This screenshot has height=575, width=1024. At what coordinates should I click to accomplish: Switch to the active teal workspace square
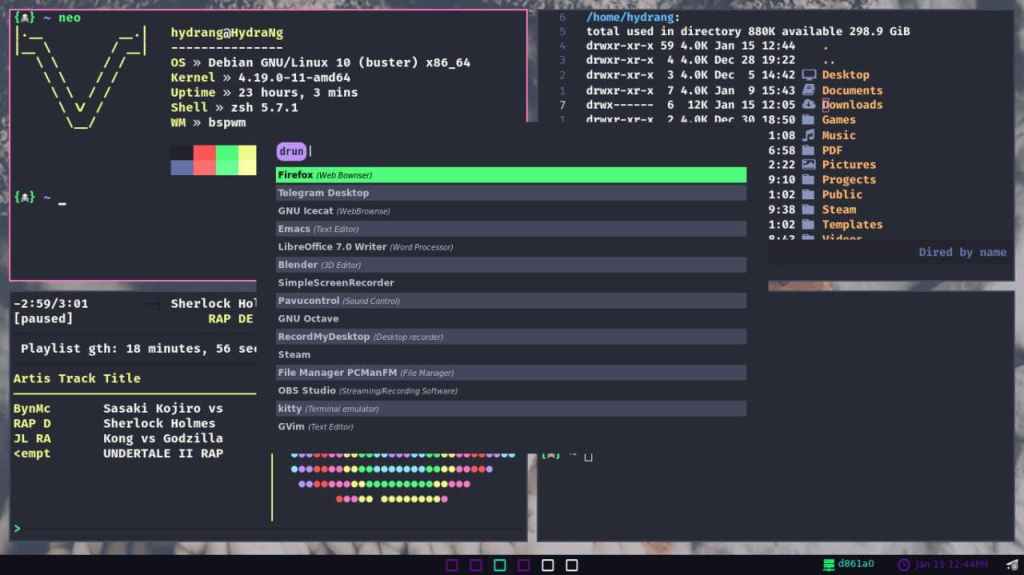point(500,565)
